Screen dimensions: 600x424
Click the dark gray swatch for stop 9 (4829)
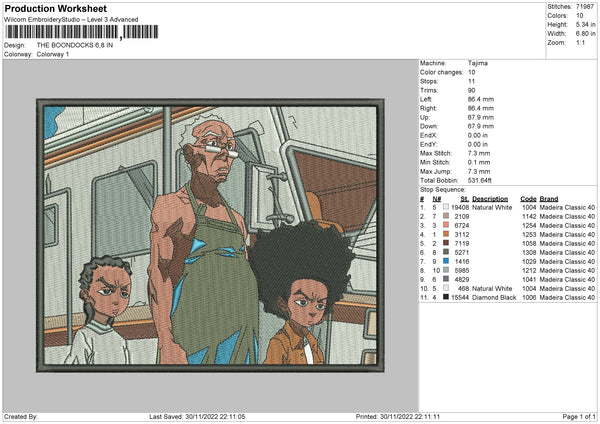(446, 279)
